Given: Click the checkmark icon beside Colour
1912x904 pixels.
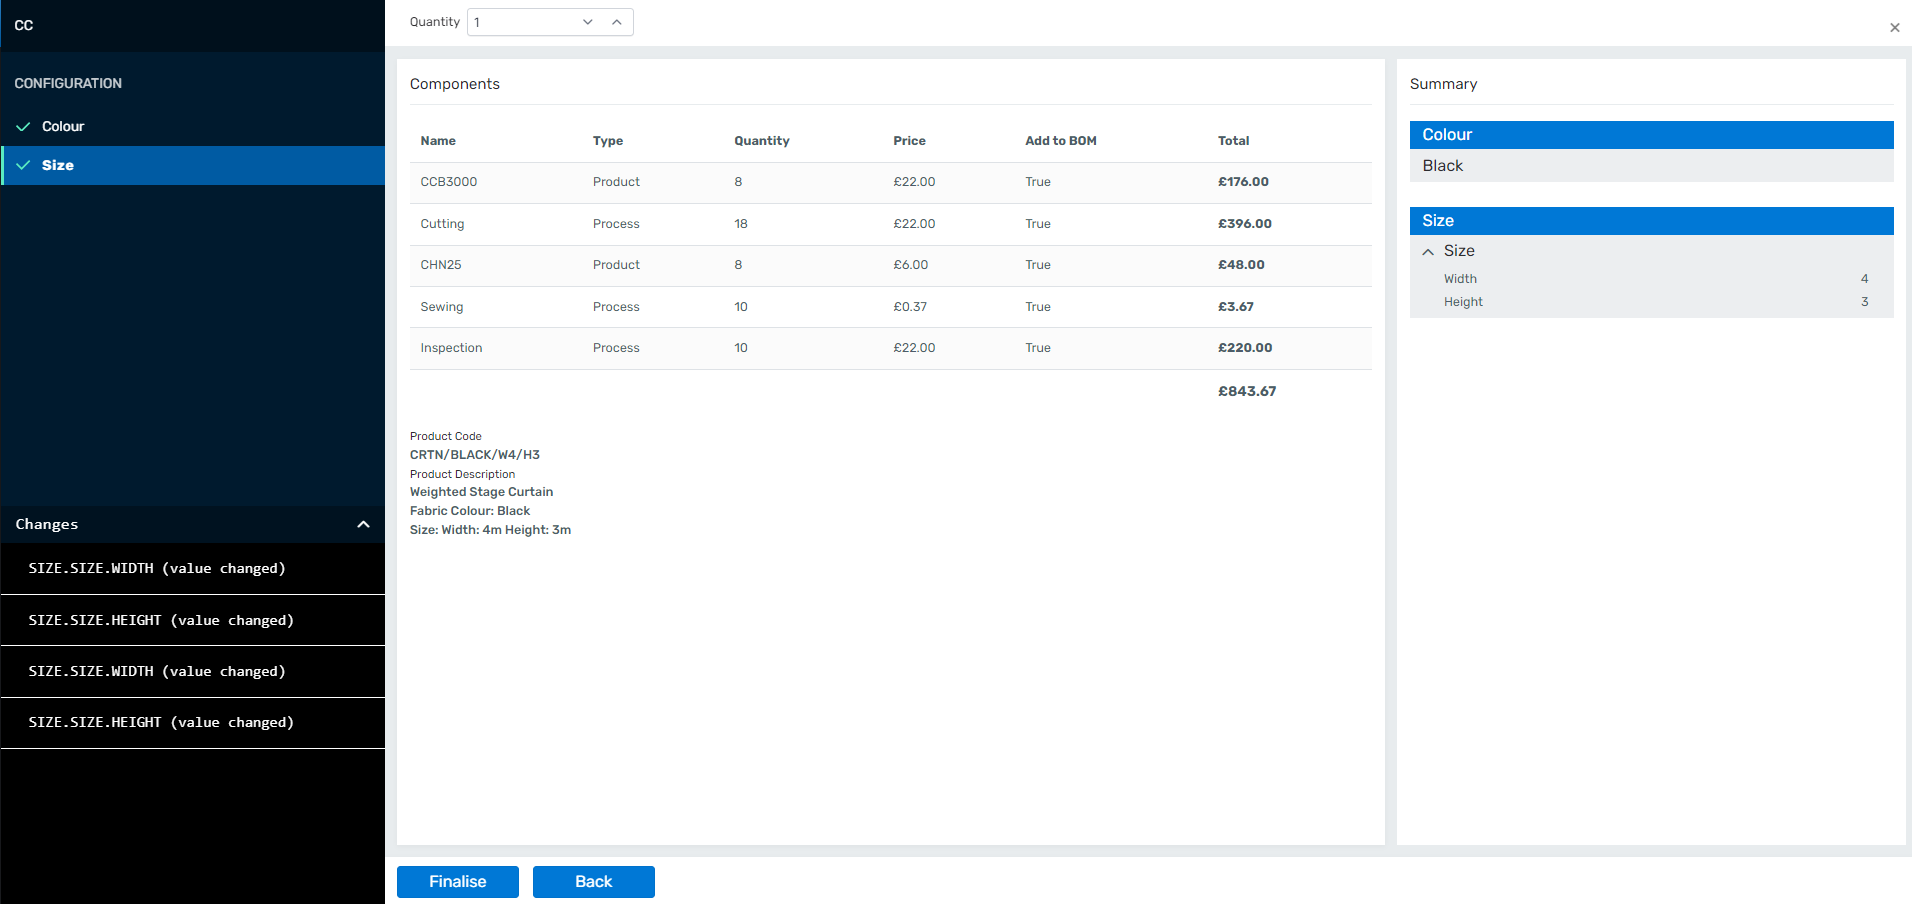Looking at the screenshot, I should (x=23, y=127).
